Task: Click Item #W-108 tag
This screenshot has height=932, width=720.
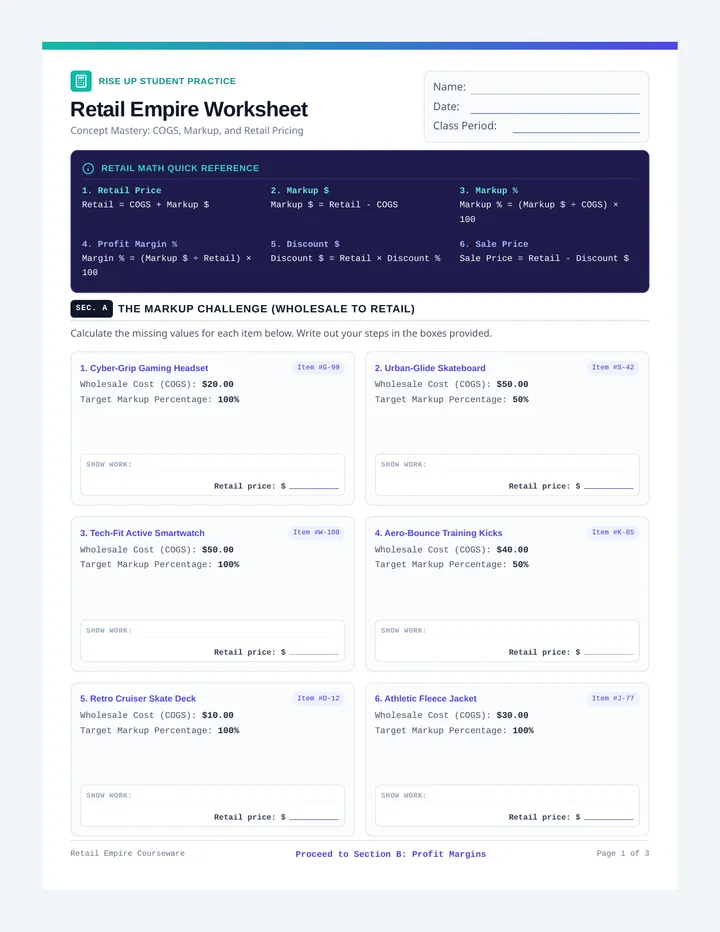Action: coord(316,532)
